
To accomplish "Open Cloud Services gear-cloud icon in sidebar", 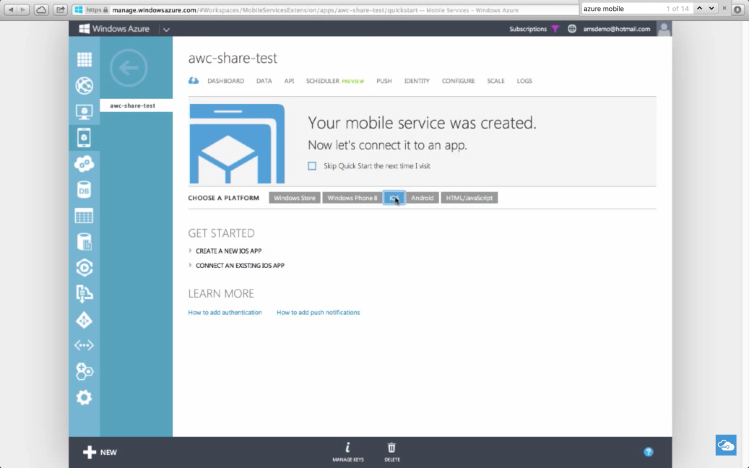I will click(84, 164).
